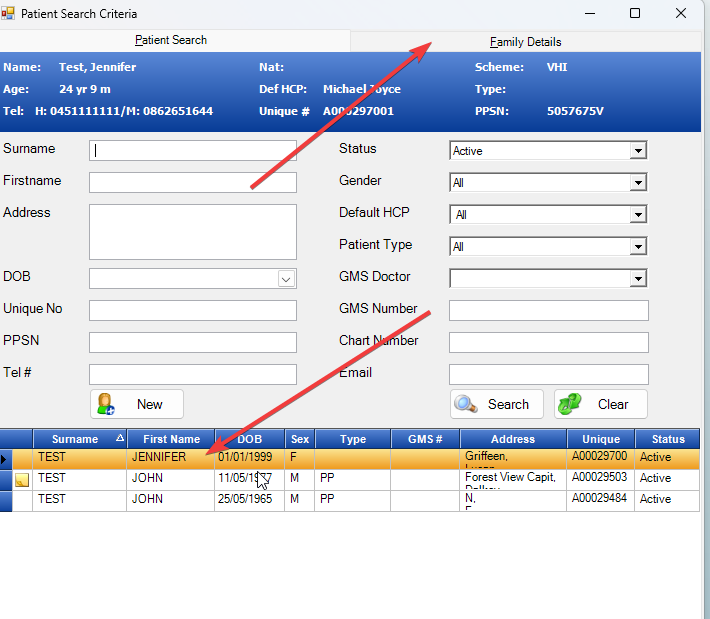Open the GMS Doctor dropdown
The width and height of the screenshot is (710, 619).
click(638, 279)
